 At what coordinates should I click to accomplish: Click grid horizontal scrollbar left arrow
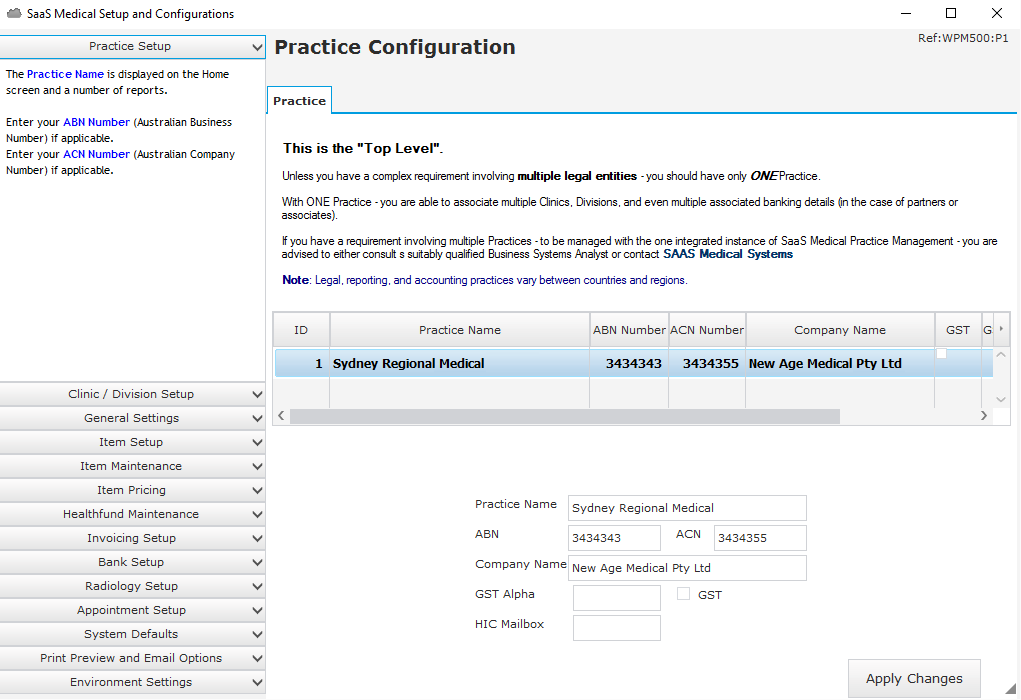click(x=281, y=415)
